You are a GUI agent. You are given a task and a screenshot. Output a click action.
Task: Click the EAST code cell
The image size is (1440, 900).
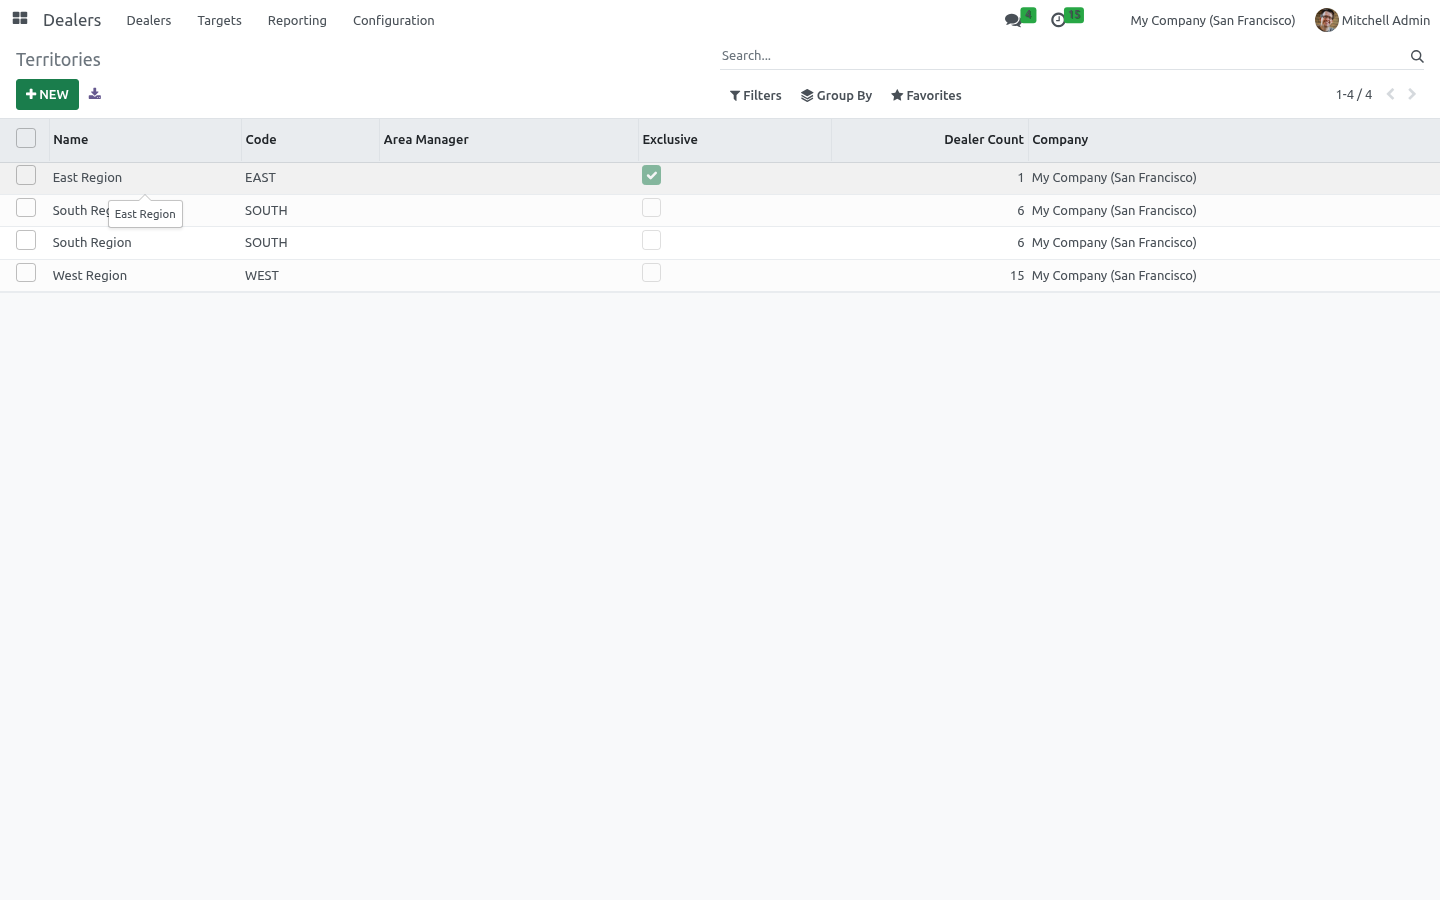(310, 178)
